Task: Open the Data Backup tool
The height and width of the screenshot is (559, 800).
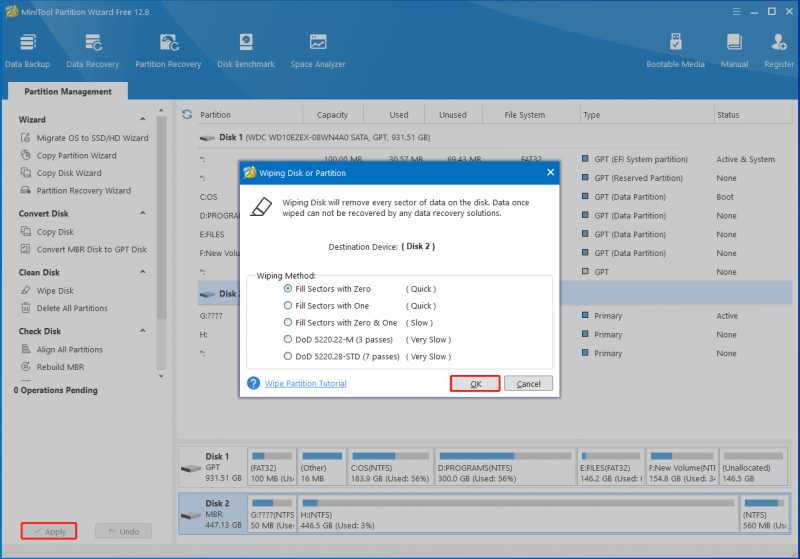Action: click(x=28, y=50)
